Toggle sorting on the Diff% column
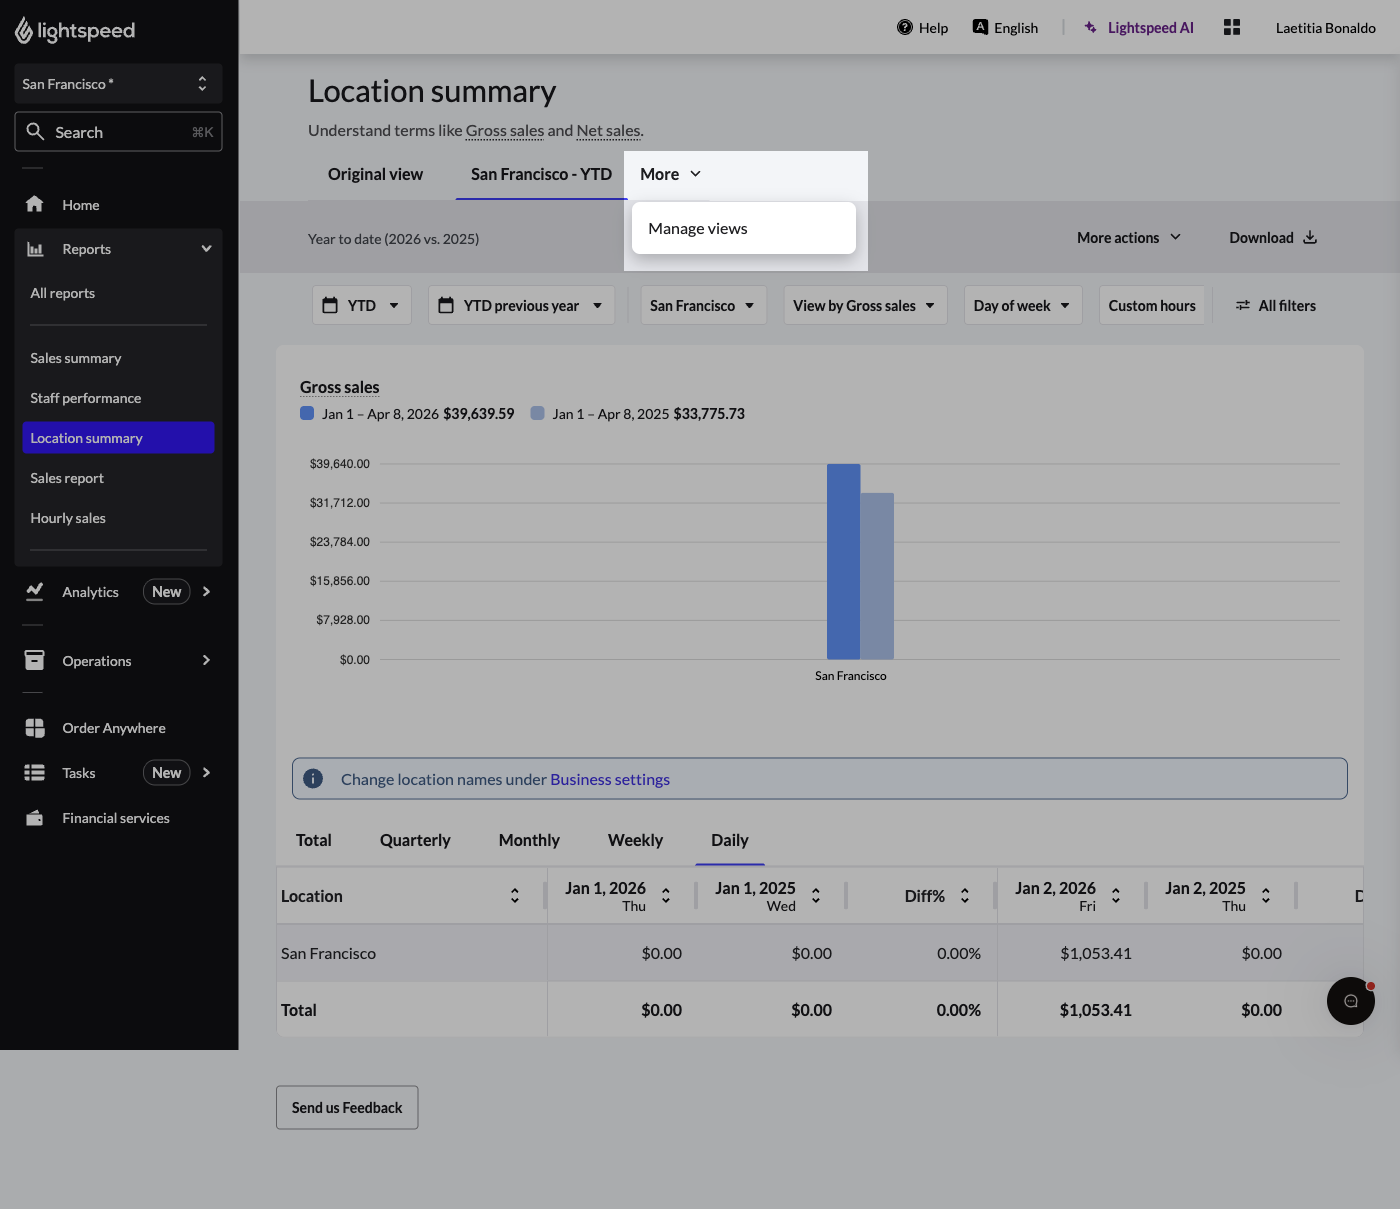Viewport: 1400px width, 1209px height. coord(965,895)
